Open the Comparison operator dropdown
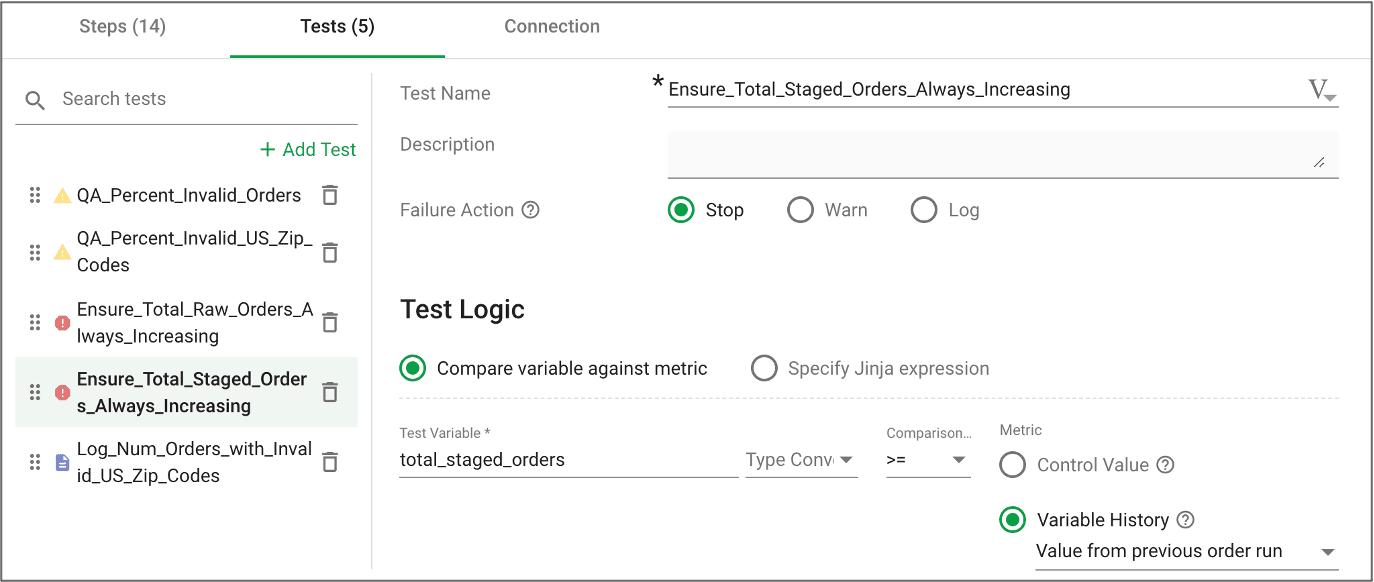 click(x=928, y=460)
